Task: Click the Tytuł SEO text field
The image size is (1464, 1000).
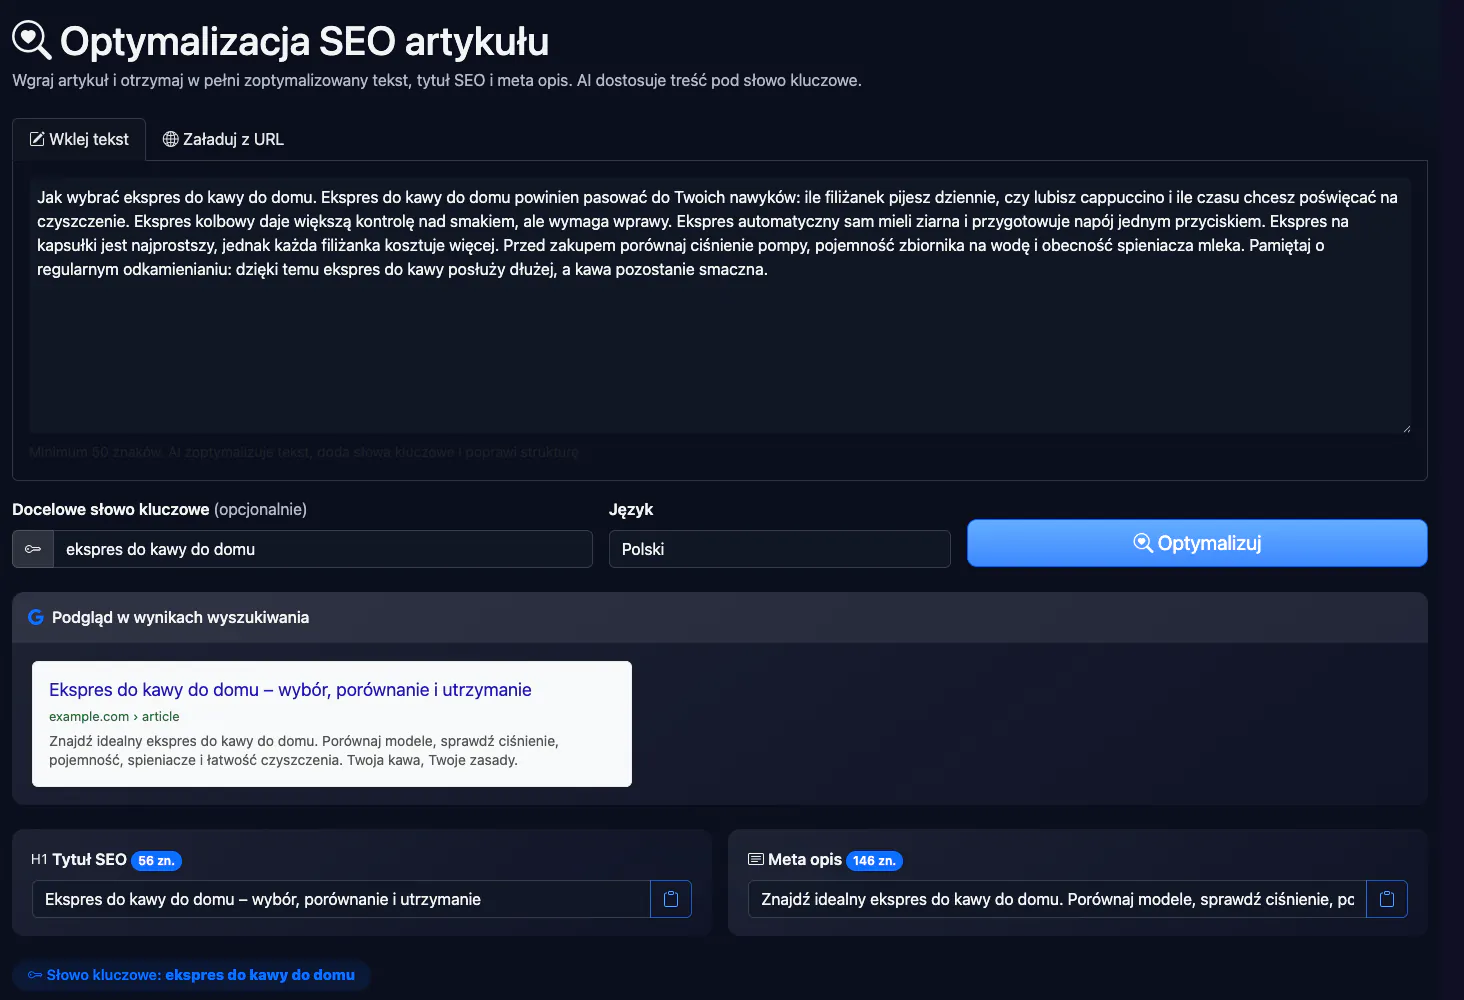Action: (x=341, y=899)
